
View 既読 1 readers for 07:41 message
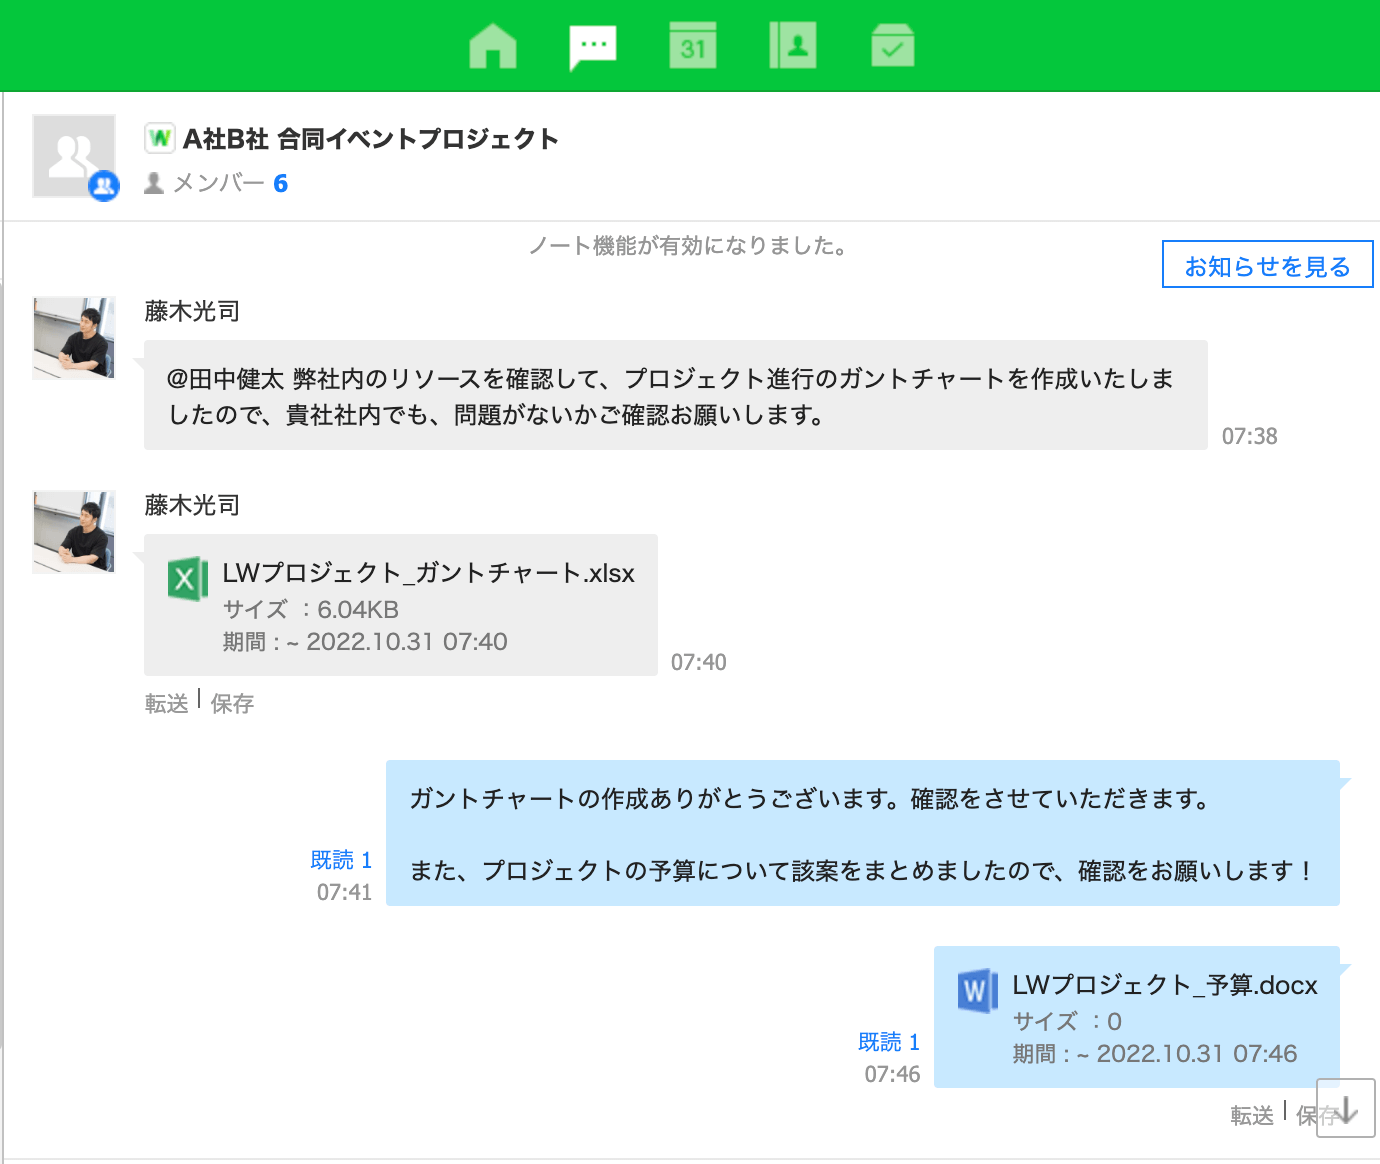[x=341, y=860]
